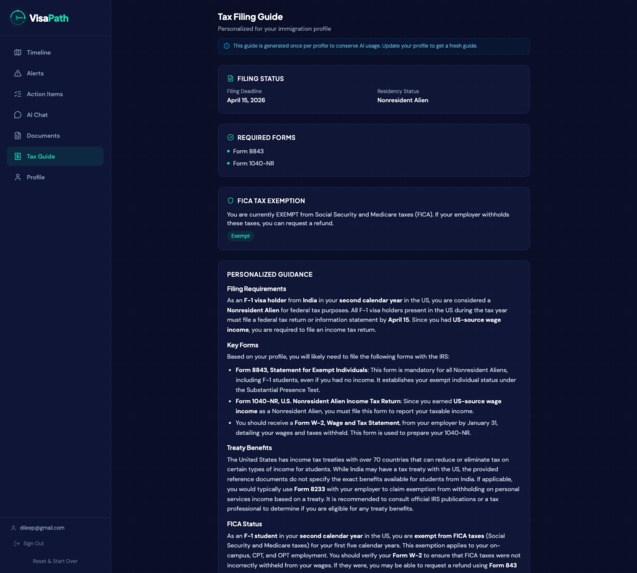637x573 pixels.
Task: Click the bold Form 843 text
Action: click(503, 566)
